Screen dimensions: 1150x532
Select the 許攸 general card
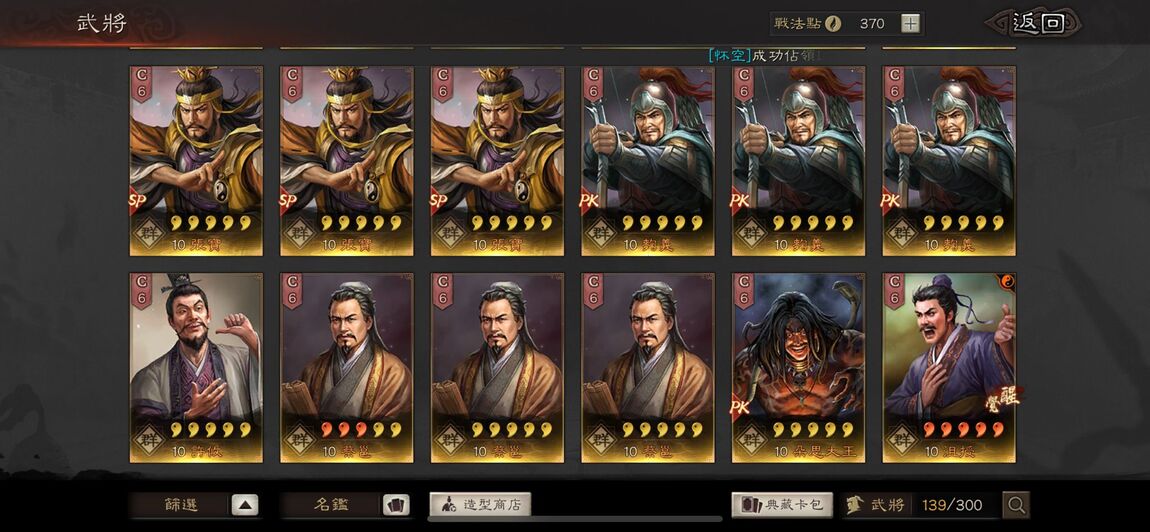197,368
